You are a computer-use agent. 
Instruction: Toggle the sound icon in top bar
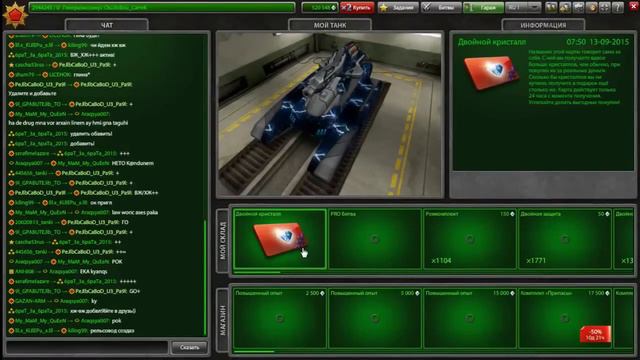(592, 7)
